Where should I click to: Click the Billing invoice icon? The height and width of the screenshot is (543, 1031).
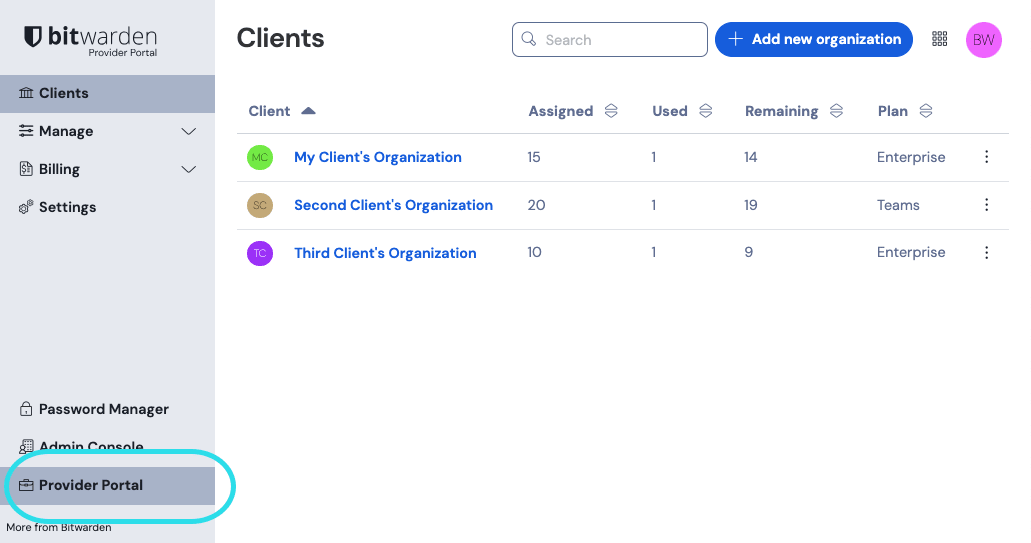click(x=26, y=169)
